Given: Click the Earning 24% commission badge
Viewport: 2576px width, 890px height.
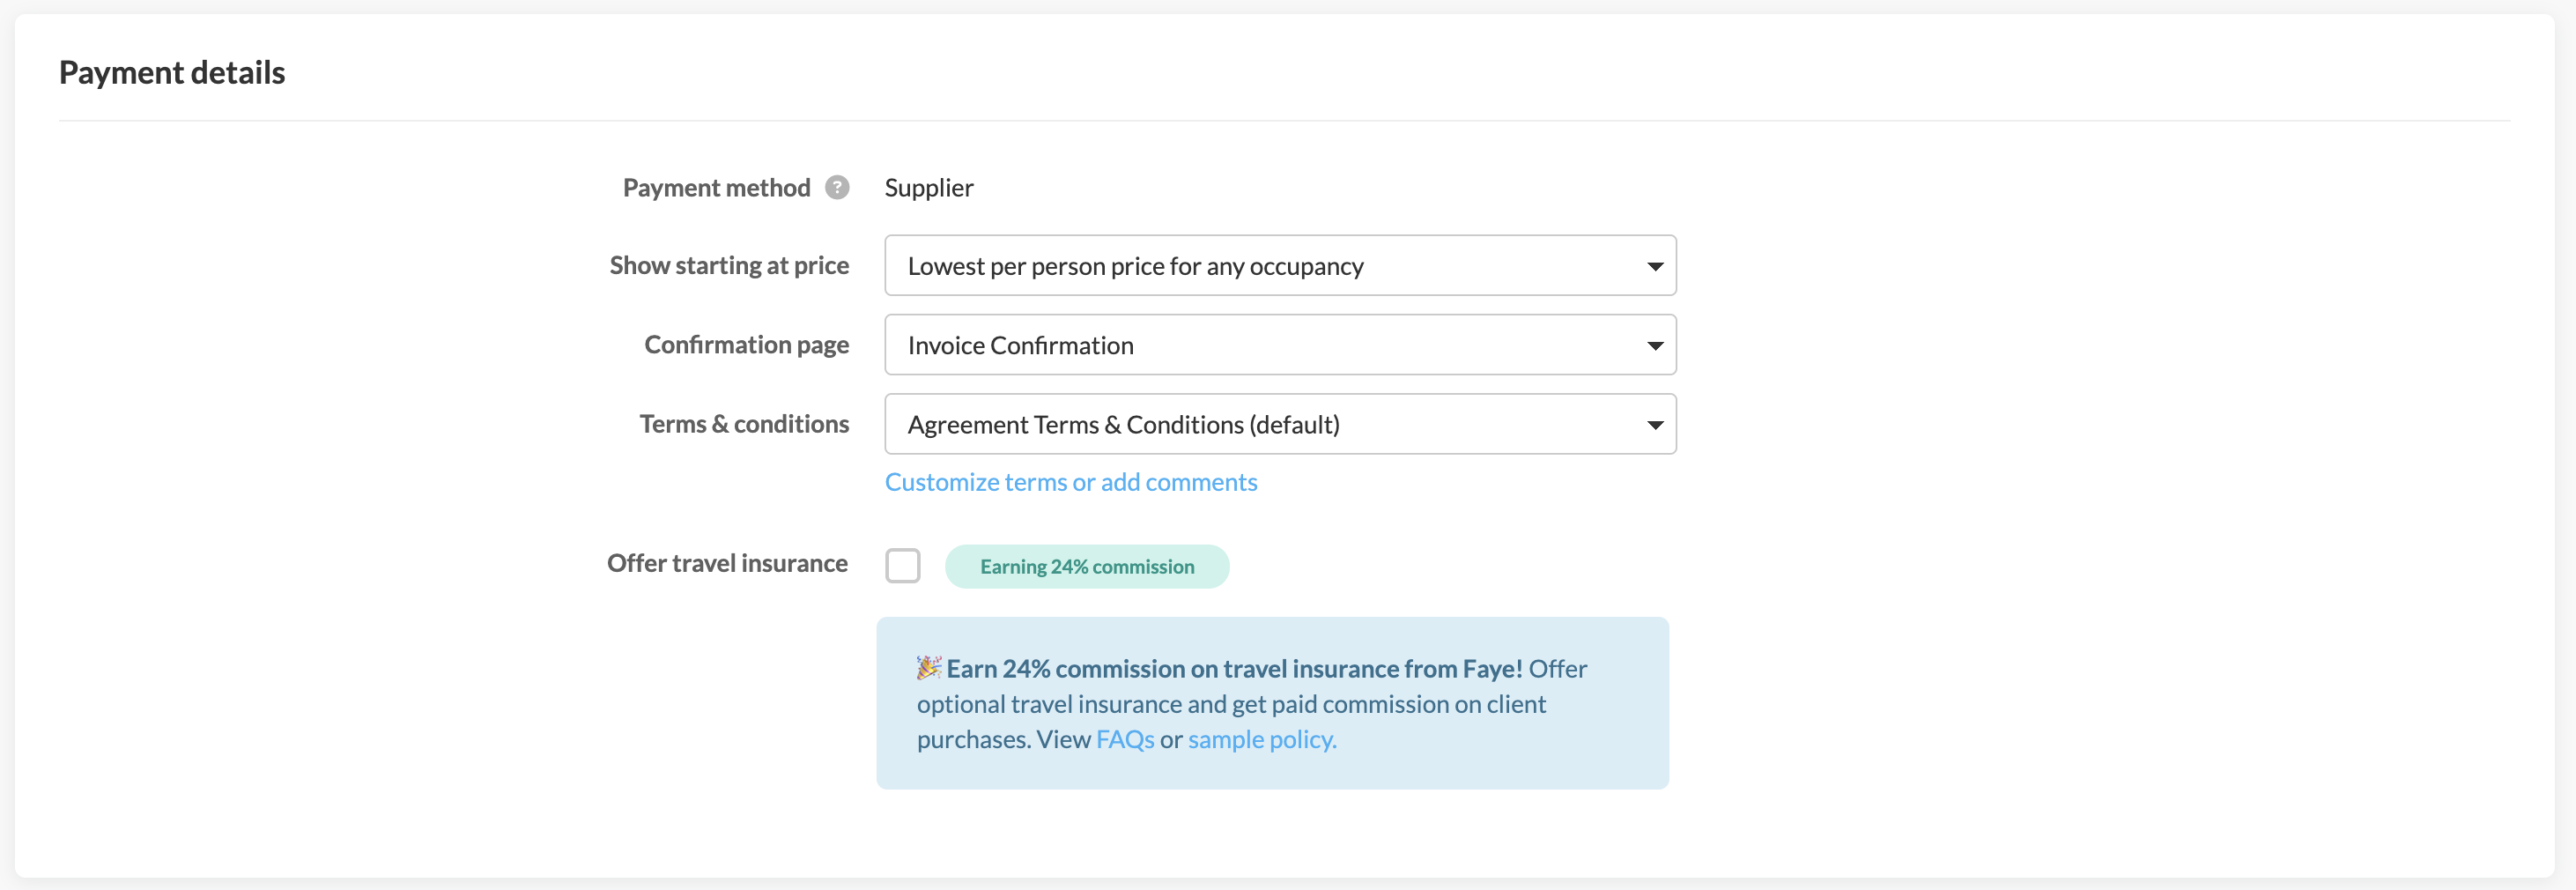Looking at the screenshot, I should [1086, 567].
